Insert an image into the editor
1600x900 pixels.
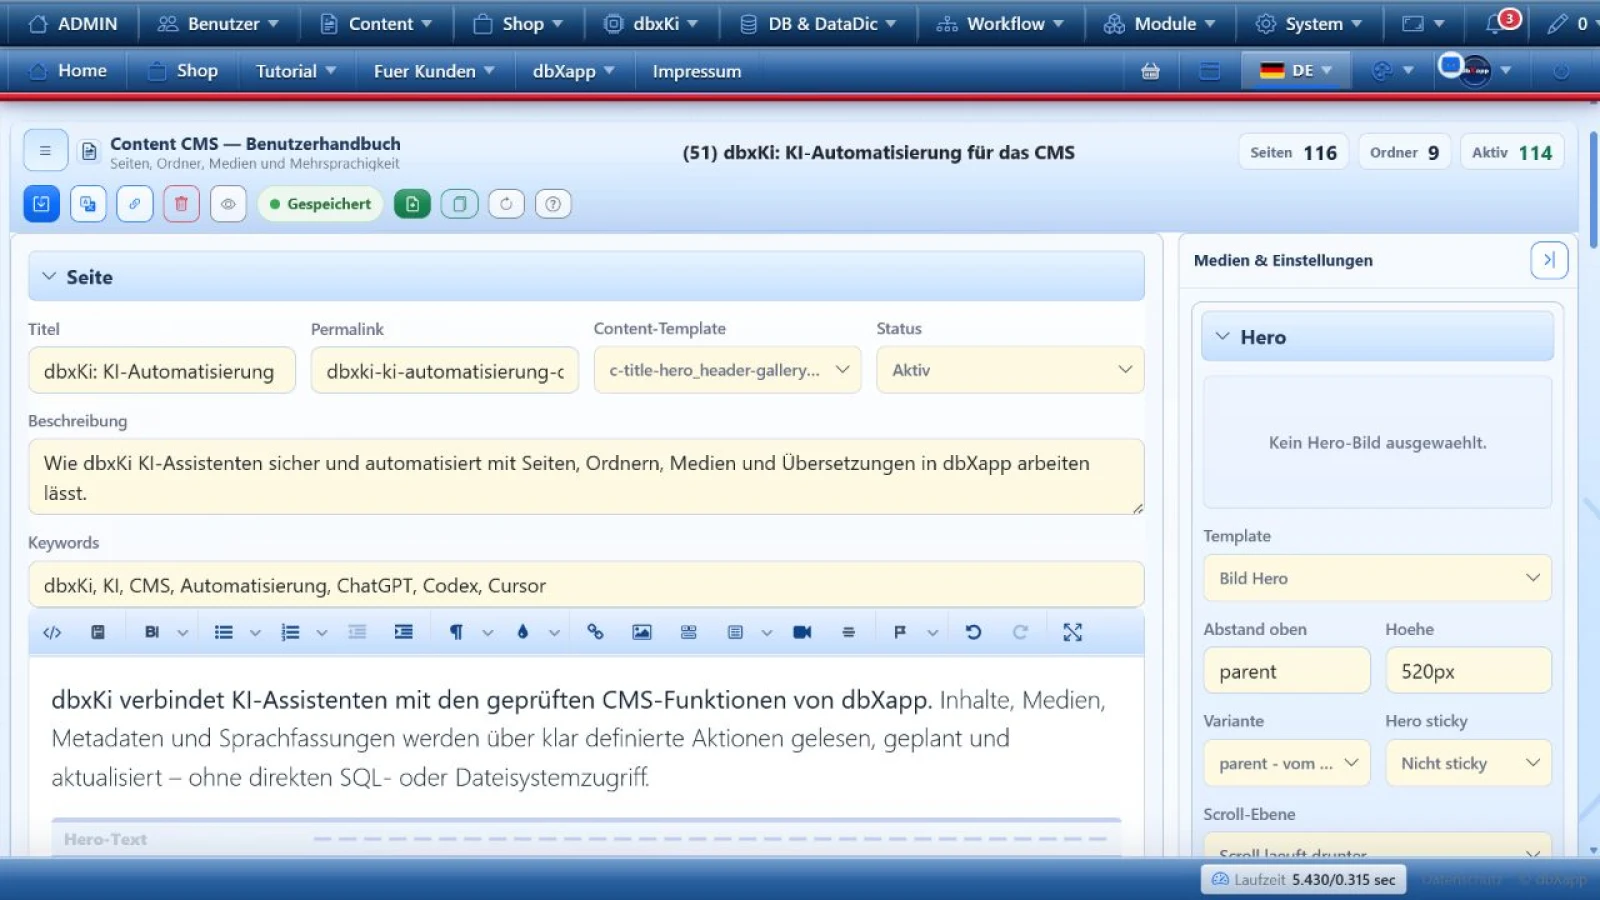coord(642,632)
